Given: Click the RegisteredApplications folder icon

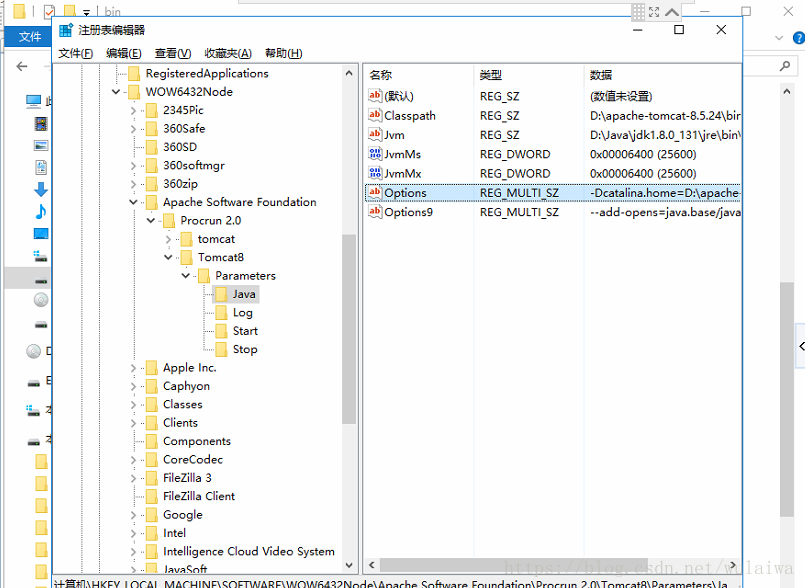Looking at the screenshot, I should point(134,73).
